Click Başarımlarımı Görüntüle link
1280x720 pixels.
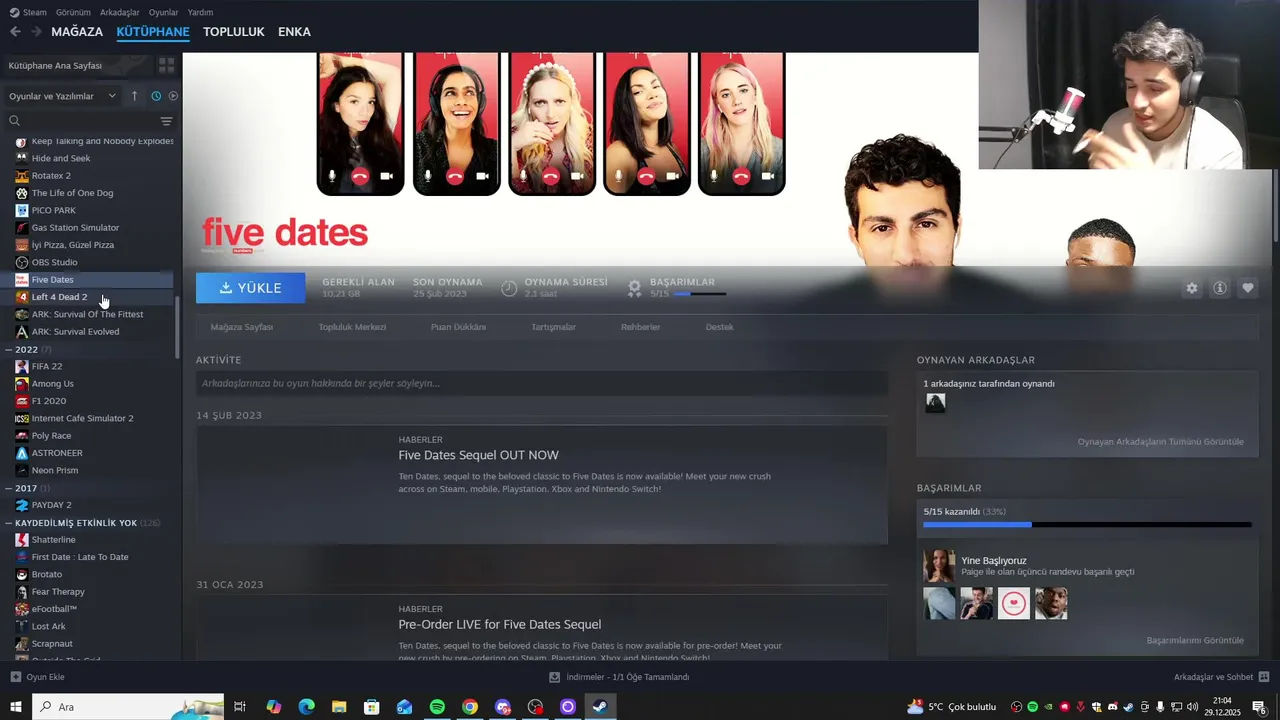[x=1195, y=640]
